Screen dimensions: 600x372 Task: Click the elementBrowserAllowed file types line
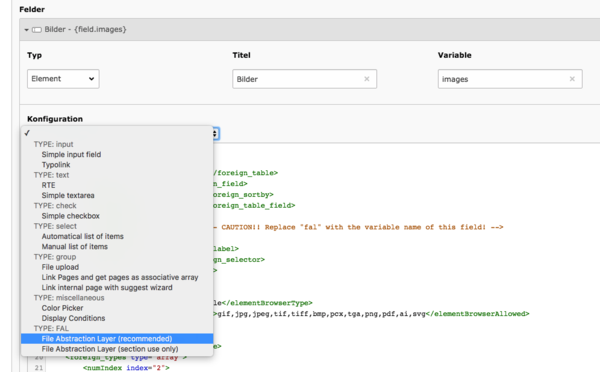click(x=371, y=314)
